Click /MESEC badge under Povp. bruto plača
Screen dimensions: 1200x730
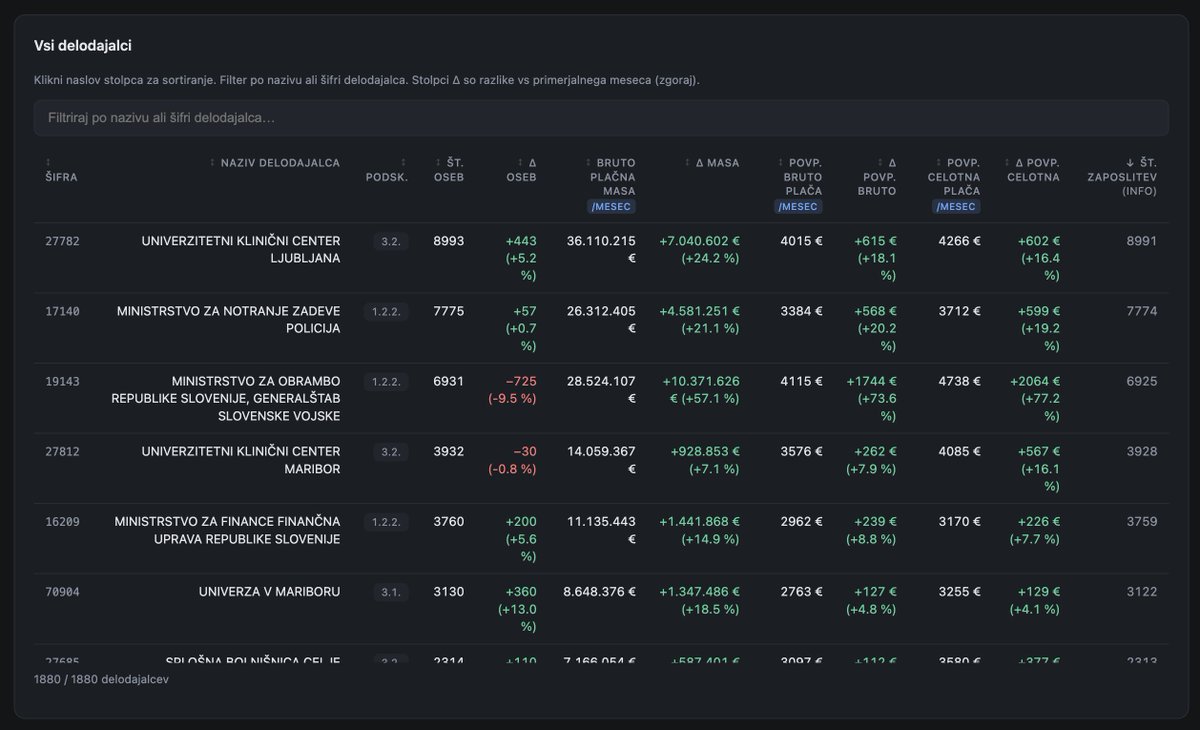(x=798, y=207)
